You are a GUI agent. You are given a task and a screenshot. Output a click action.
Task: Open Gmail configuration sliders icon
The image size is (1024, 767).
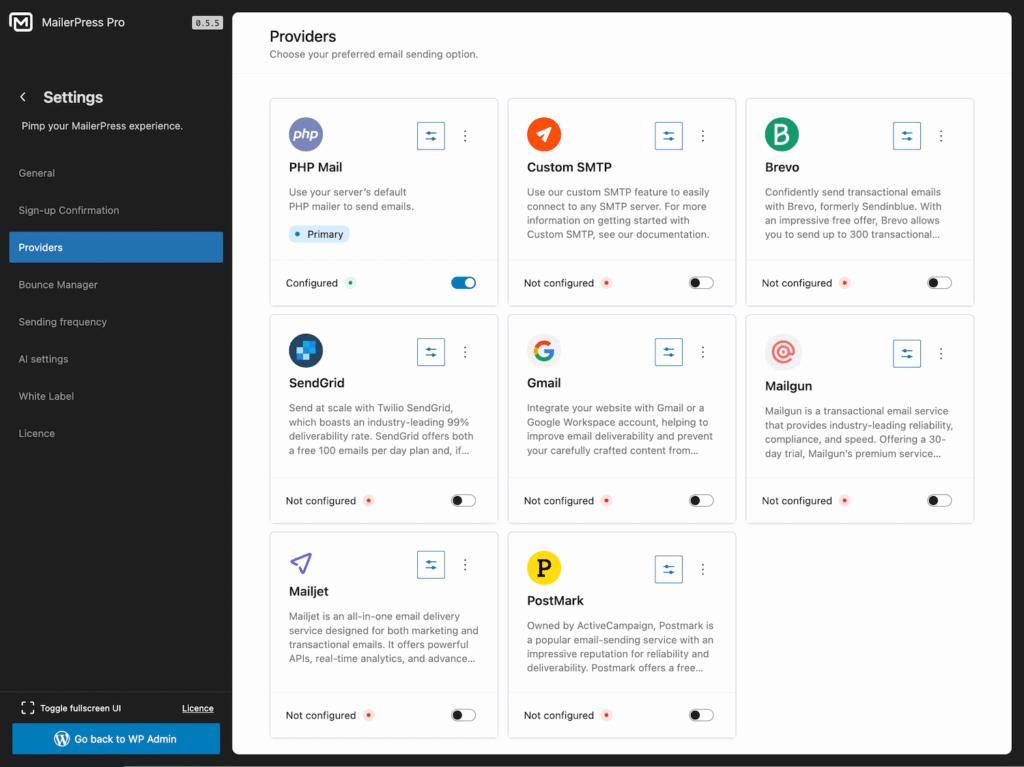pyautogui.click(x=668, y=352)
